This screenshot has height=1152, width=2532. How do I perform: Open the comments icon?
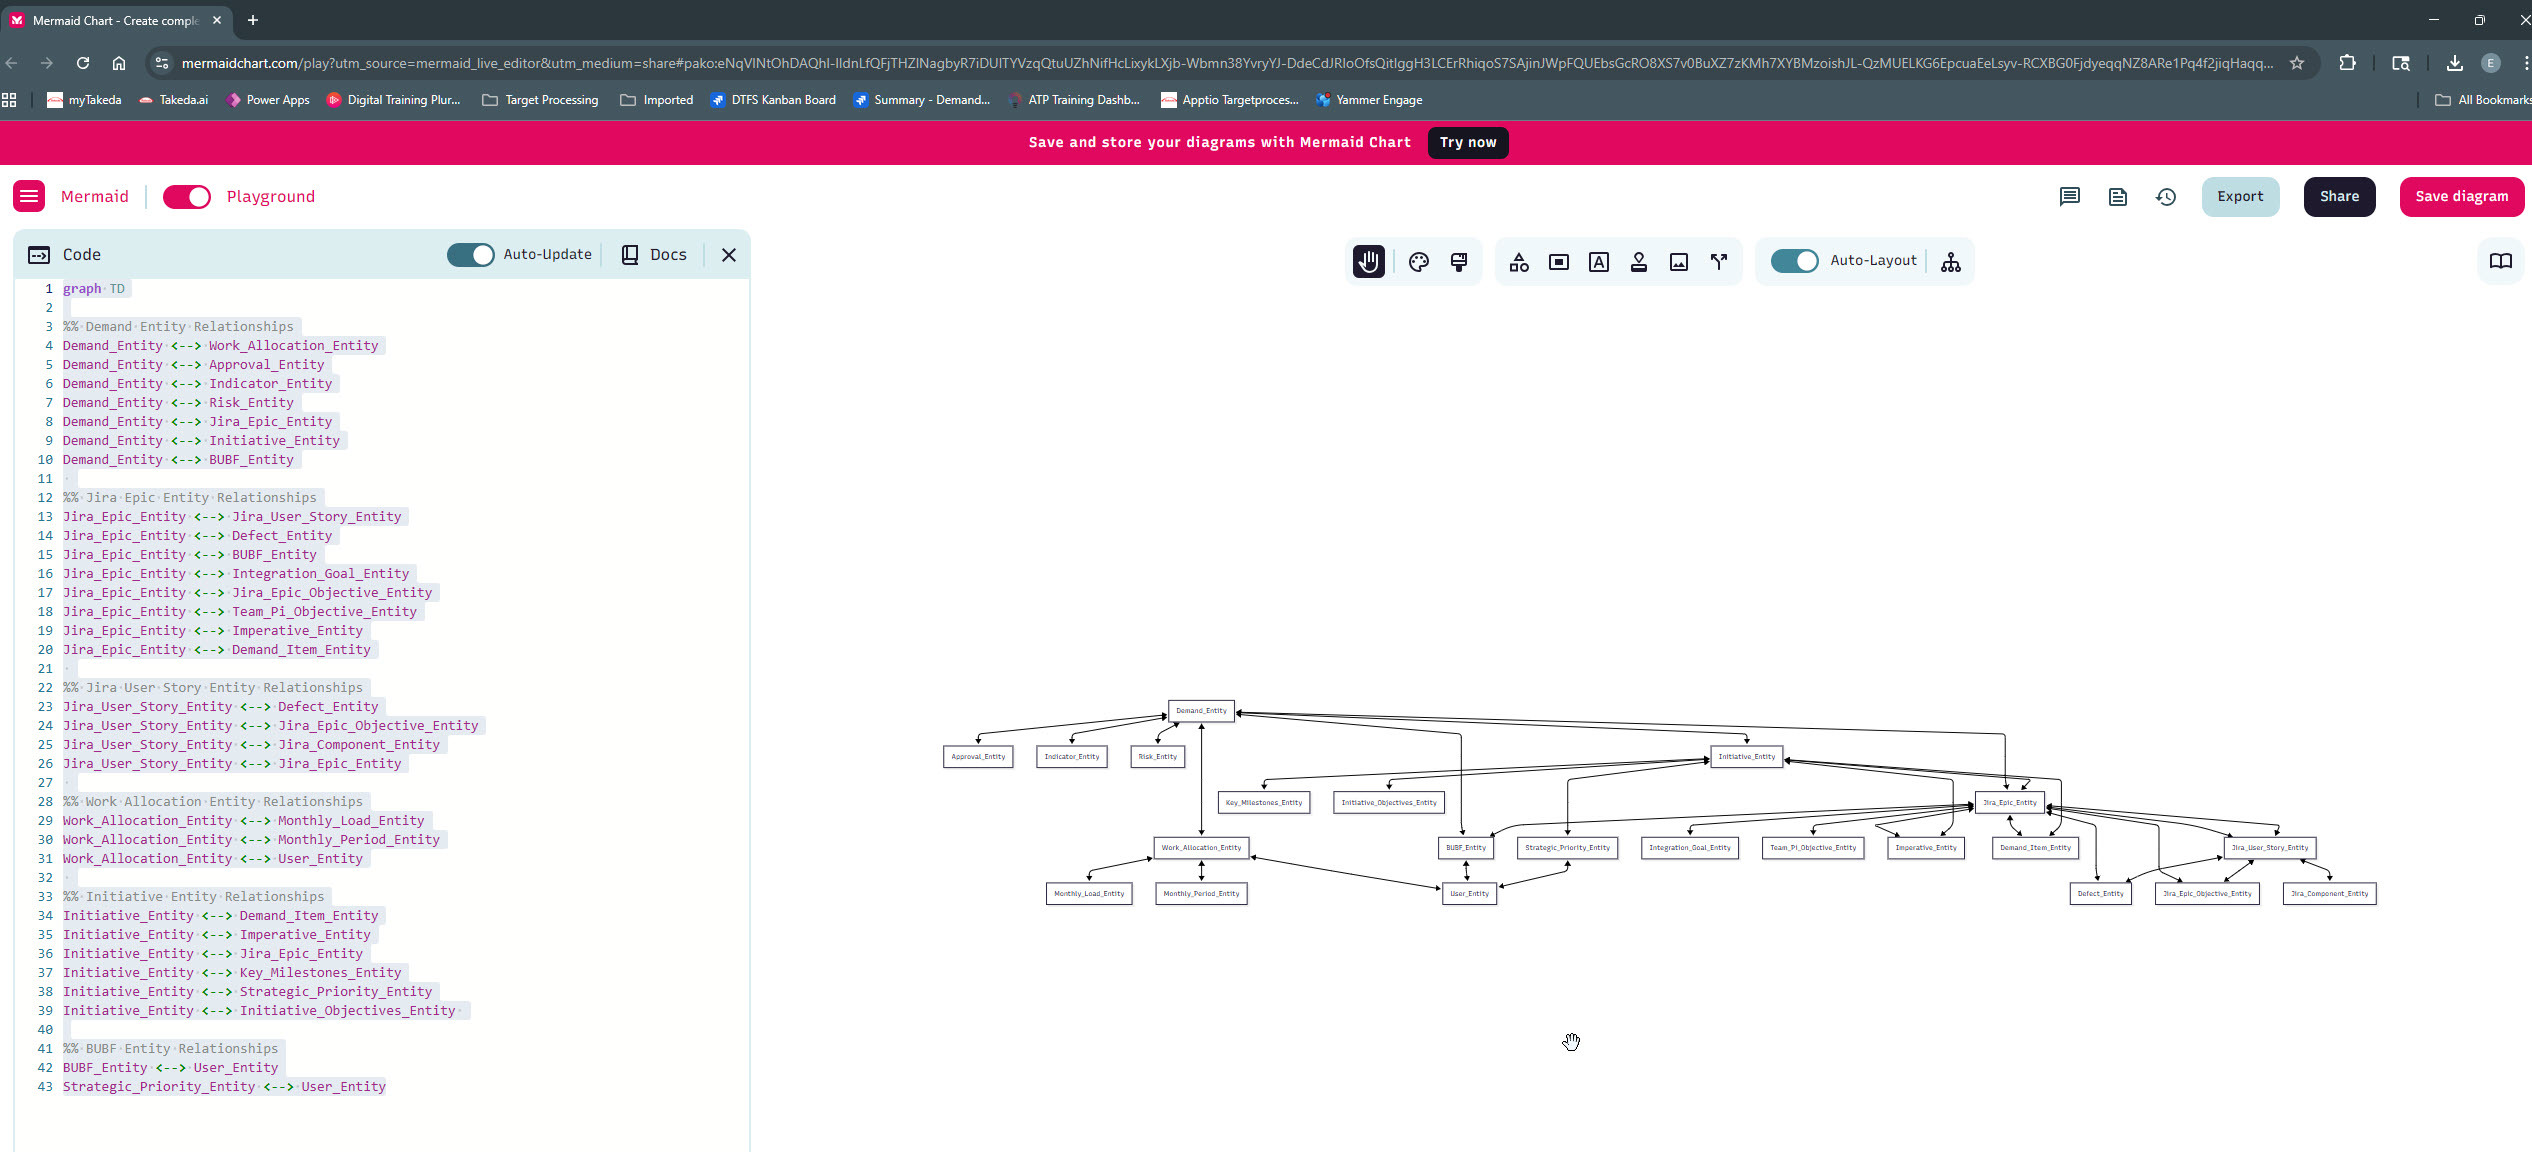pyautogui.click(x=2070, y=197)
